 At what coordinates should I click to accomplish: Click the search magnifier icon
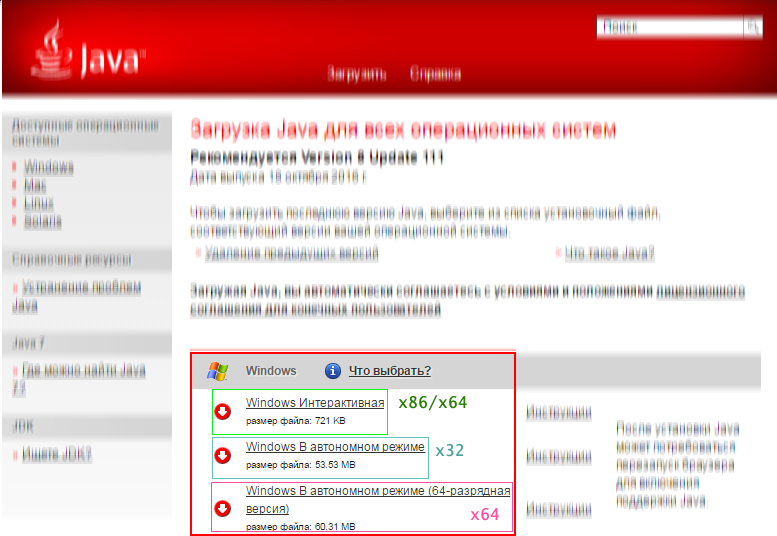point(751,27)
